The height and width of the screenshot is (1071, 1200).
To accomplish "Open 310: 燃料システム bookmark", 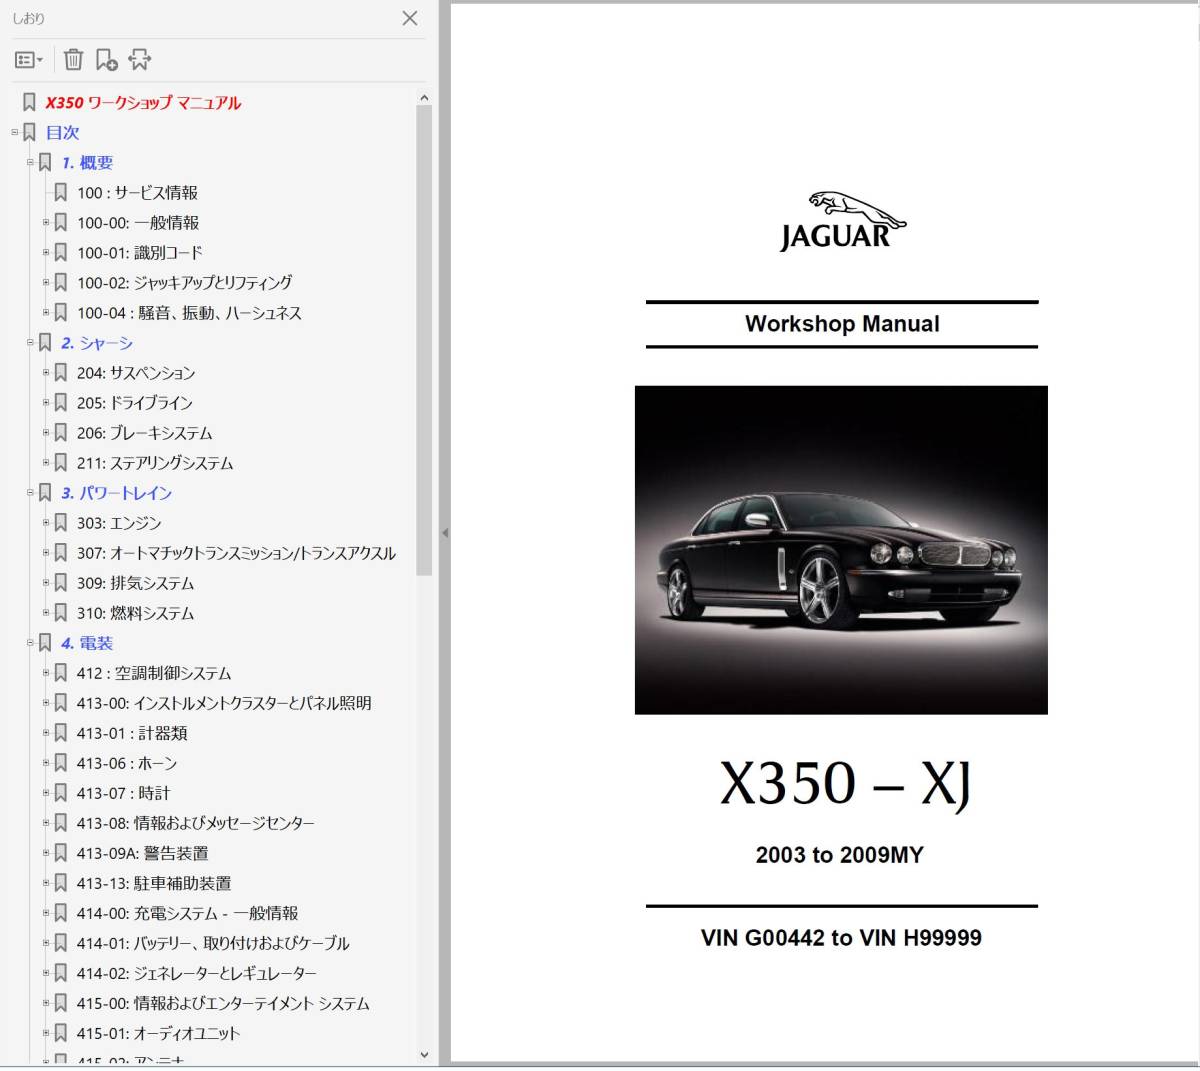I will (x=135, y=613).
